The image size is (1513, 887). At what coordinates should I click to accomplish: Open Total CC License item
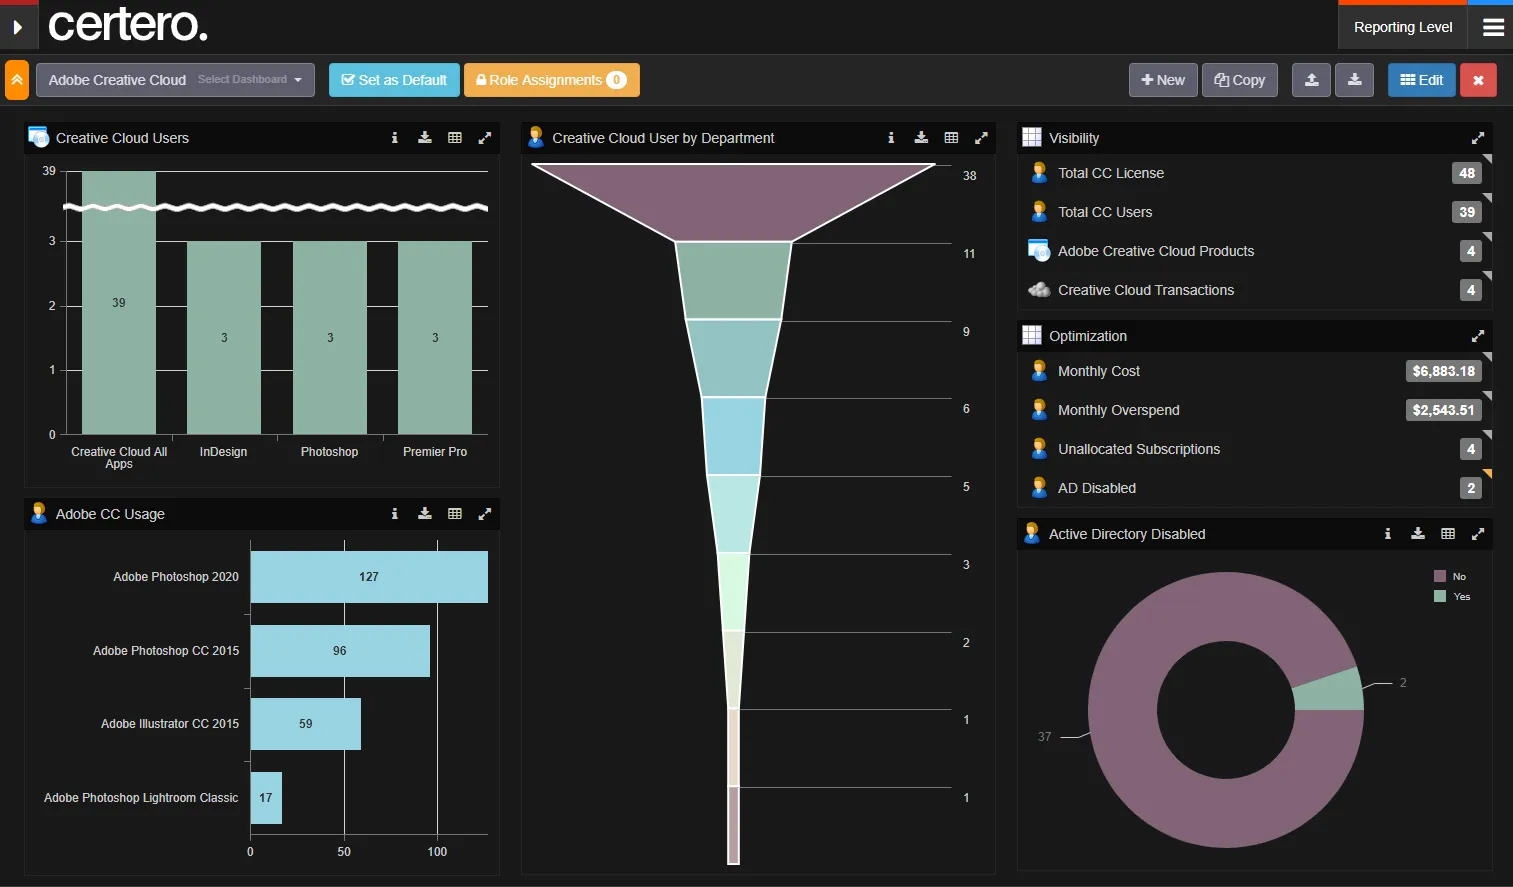tap(1255, 173)
